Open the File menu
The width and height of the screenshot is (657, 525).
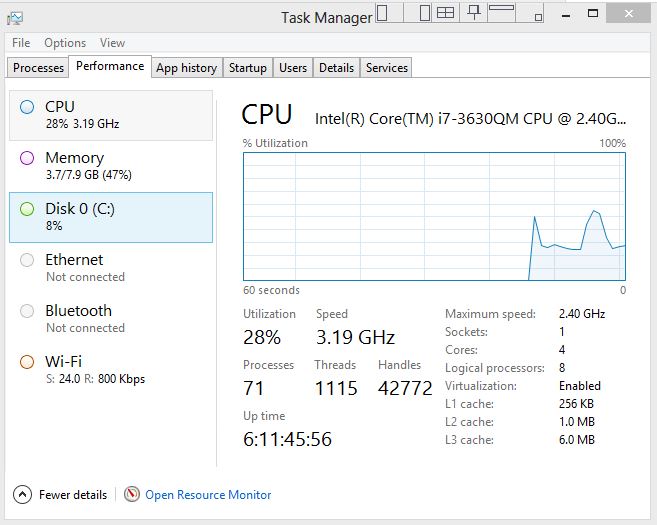click(21, 43)
